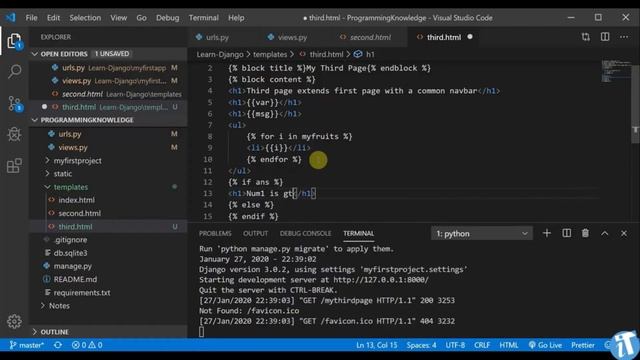Open the terminal selector dropdown '1: python'

(482, 233)
